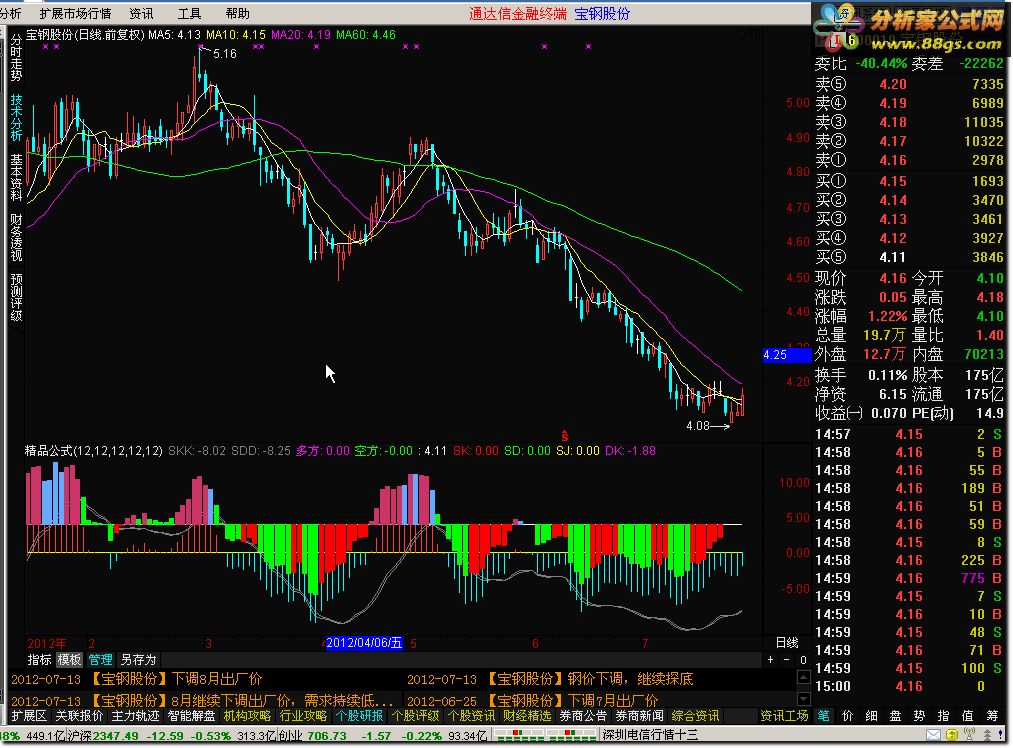The height and width of the screenshot is (748, 1013).
Task: Switch to the 机构攻略 bottom tab
Action: (x=247, y=716)
